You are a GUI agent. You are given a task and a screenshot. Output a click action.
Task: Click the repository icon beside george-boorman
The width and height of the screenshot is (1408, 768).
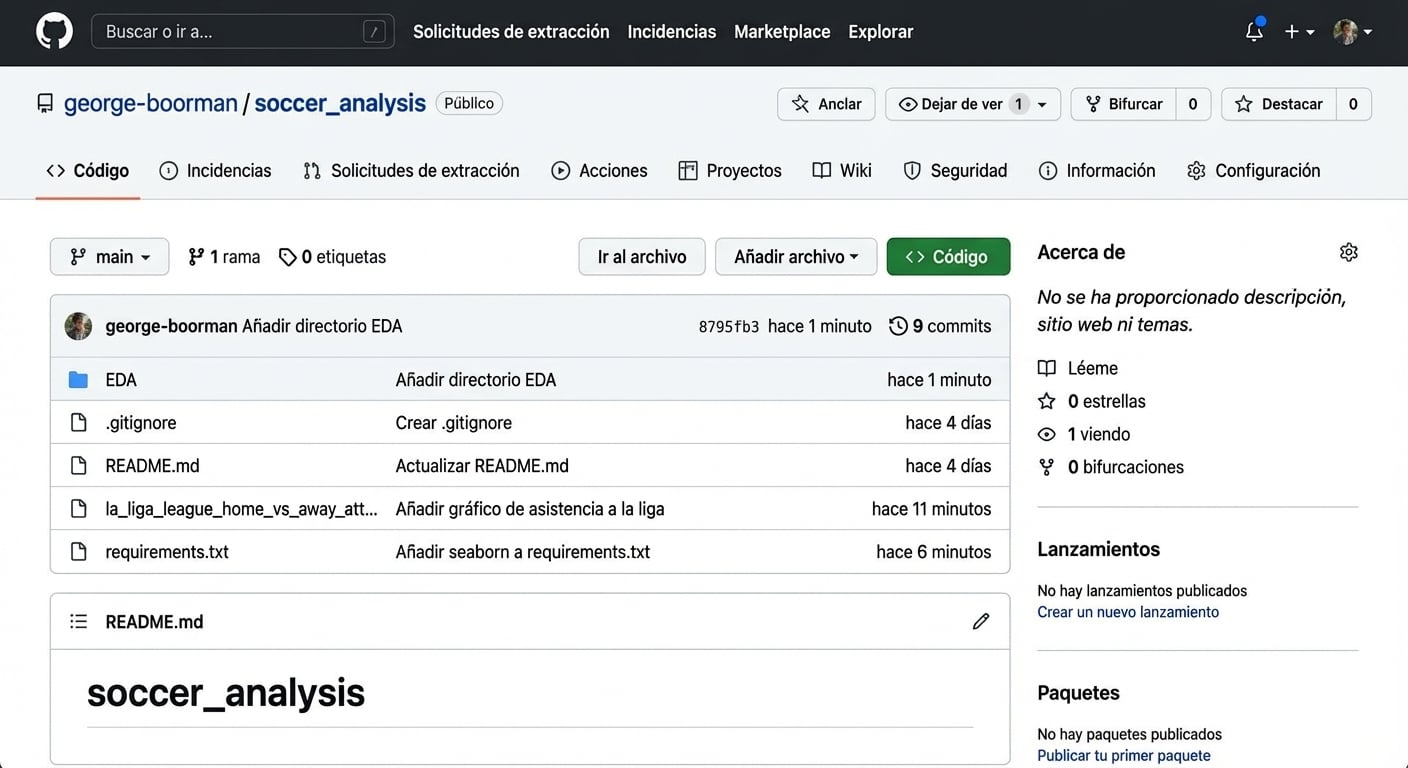(x=45, y=104)
